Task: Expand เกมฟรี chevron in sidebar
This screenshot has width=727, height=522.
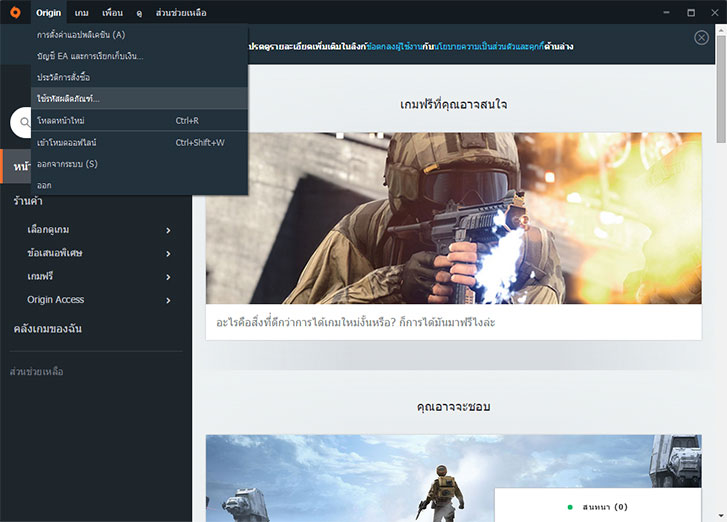Action: [x=168, y=277]
